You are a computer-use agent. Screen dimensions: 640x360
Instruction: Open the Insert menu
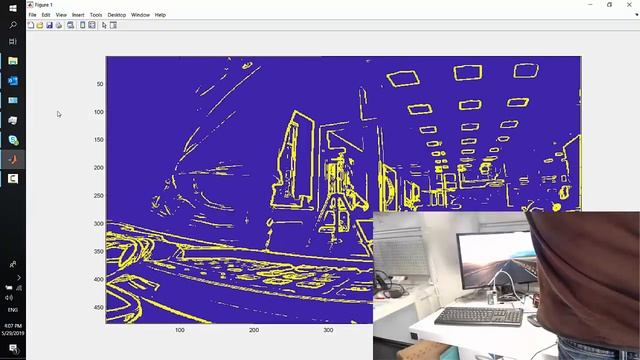(78, 15)
